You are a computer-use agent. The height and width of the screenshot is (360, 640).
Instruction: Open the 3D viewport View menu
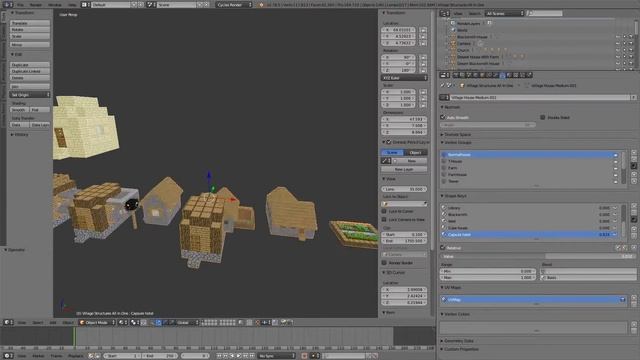[x=22, y=322]
